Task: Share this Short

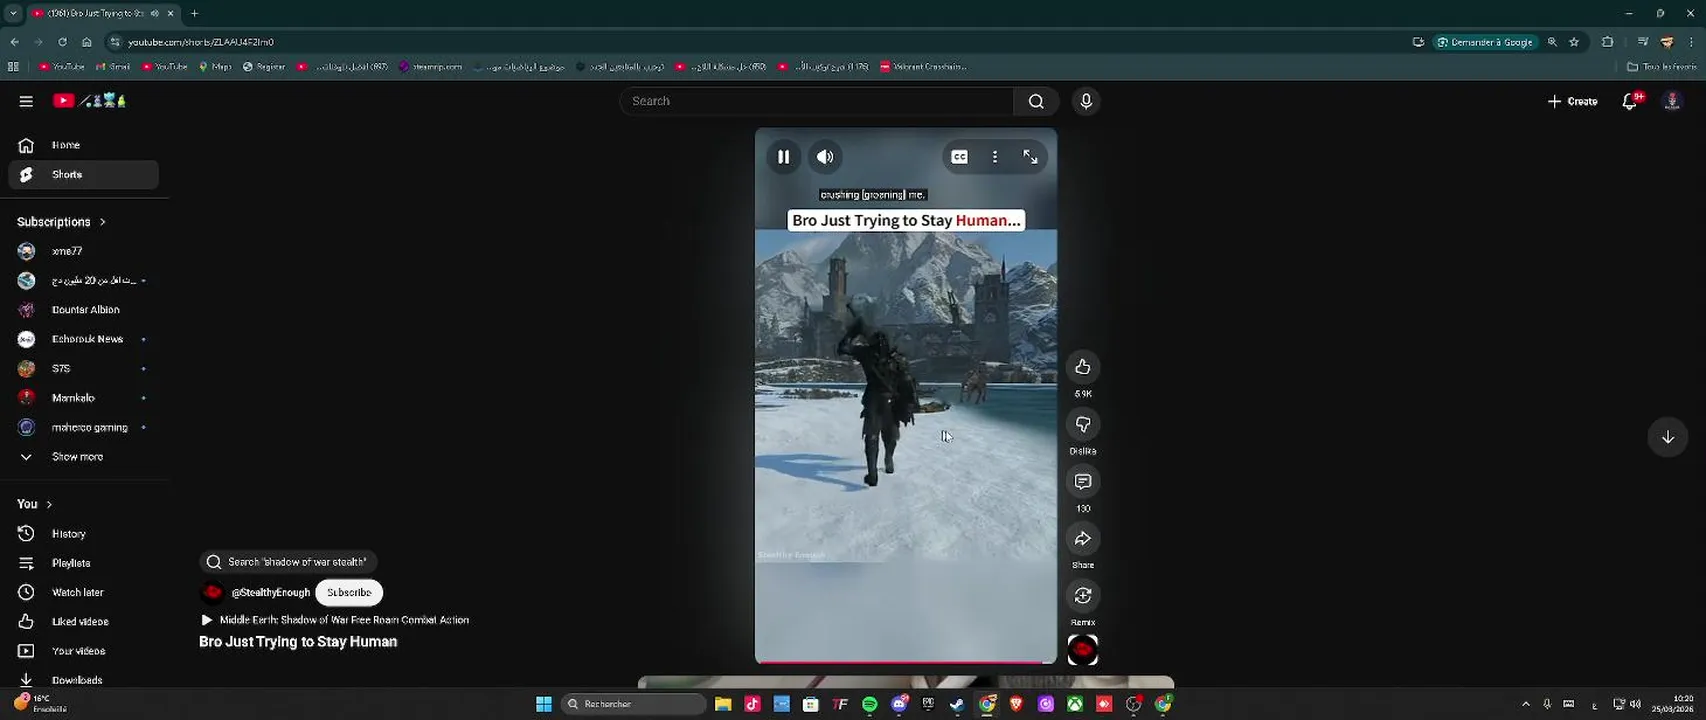Action: tap(1083, 539)
